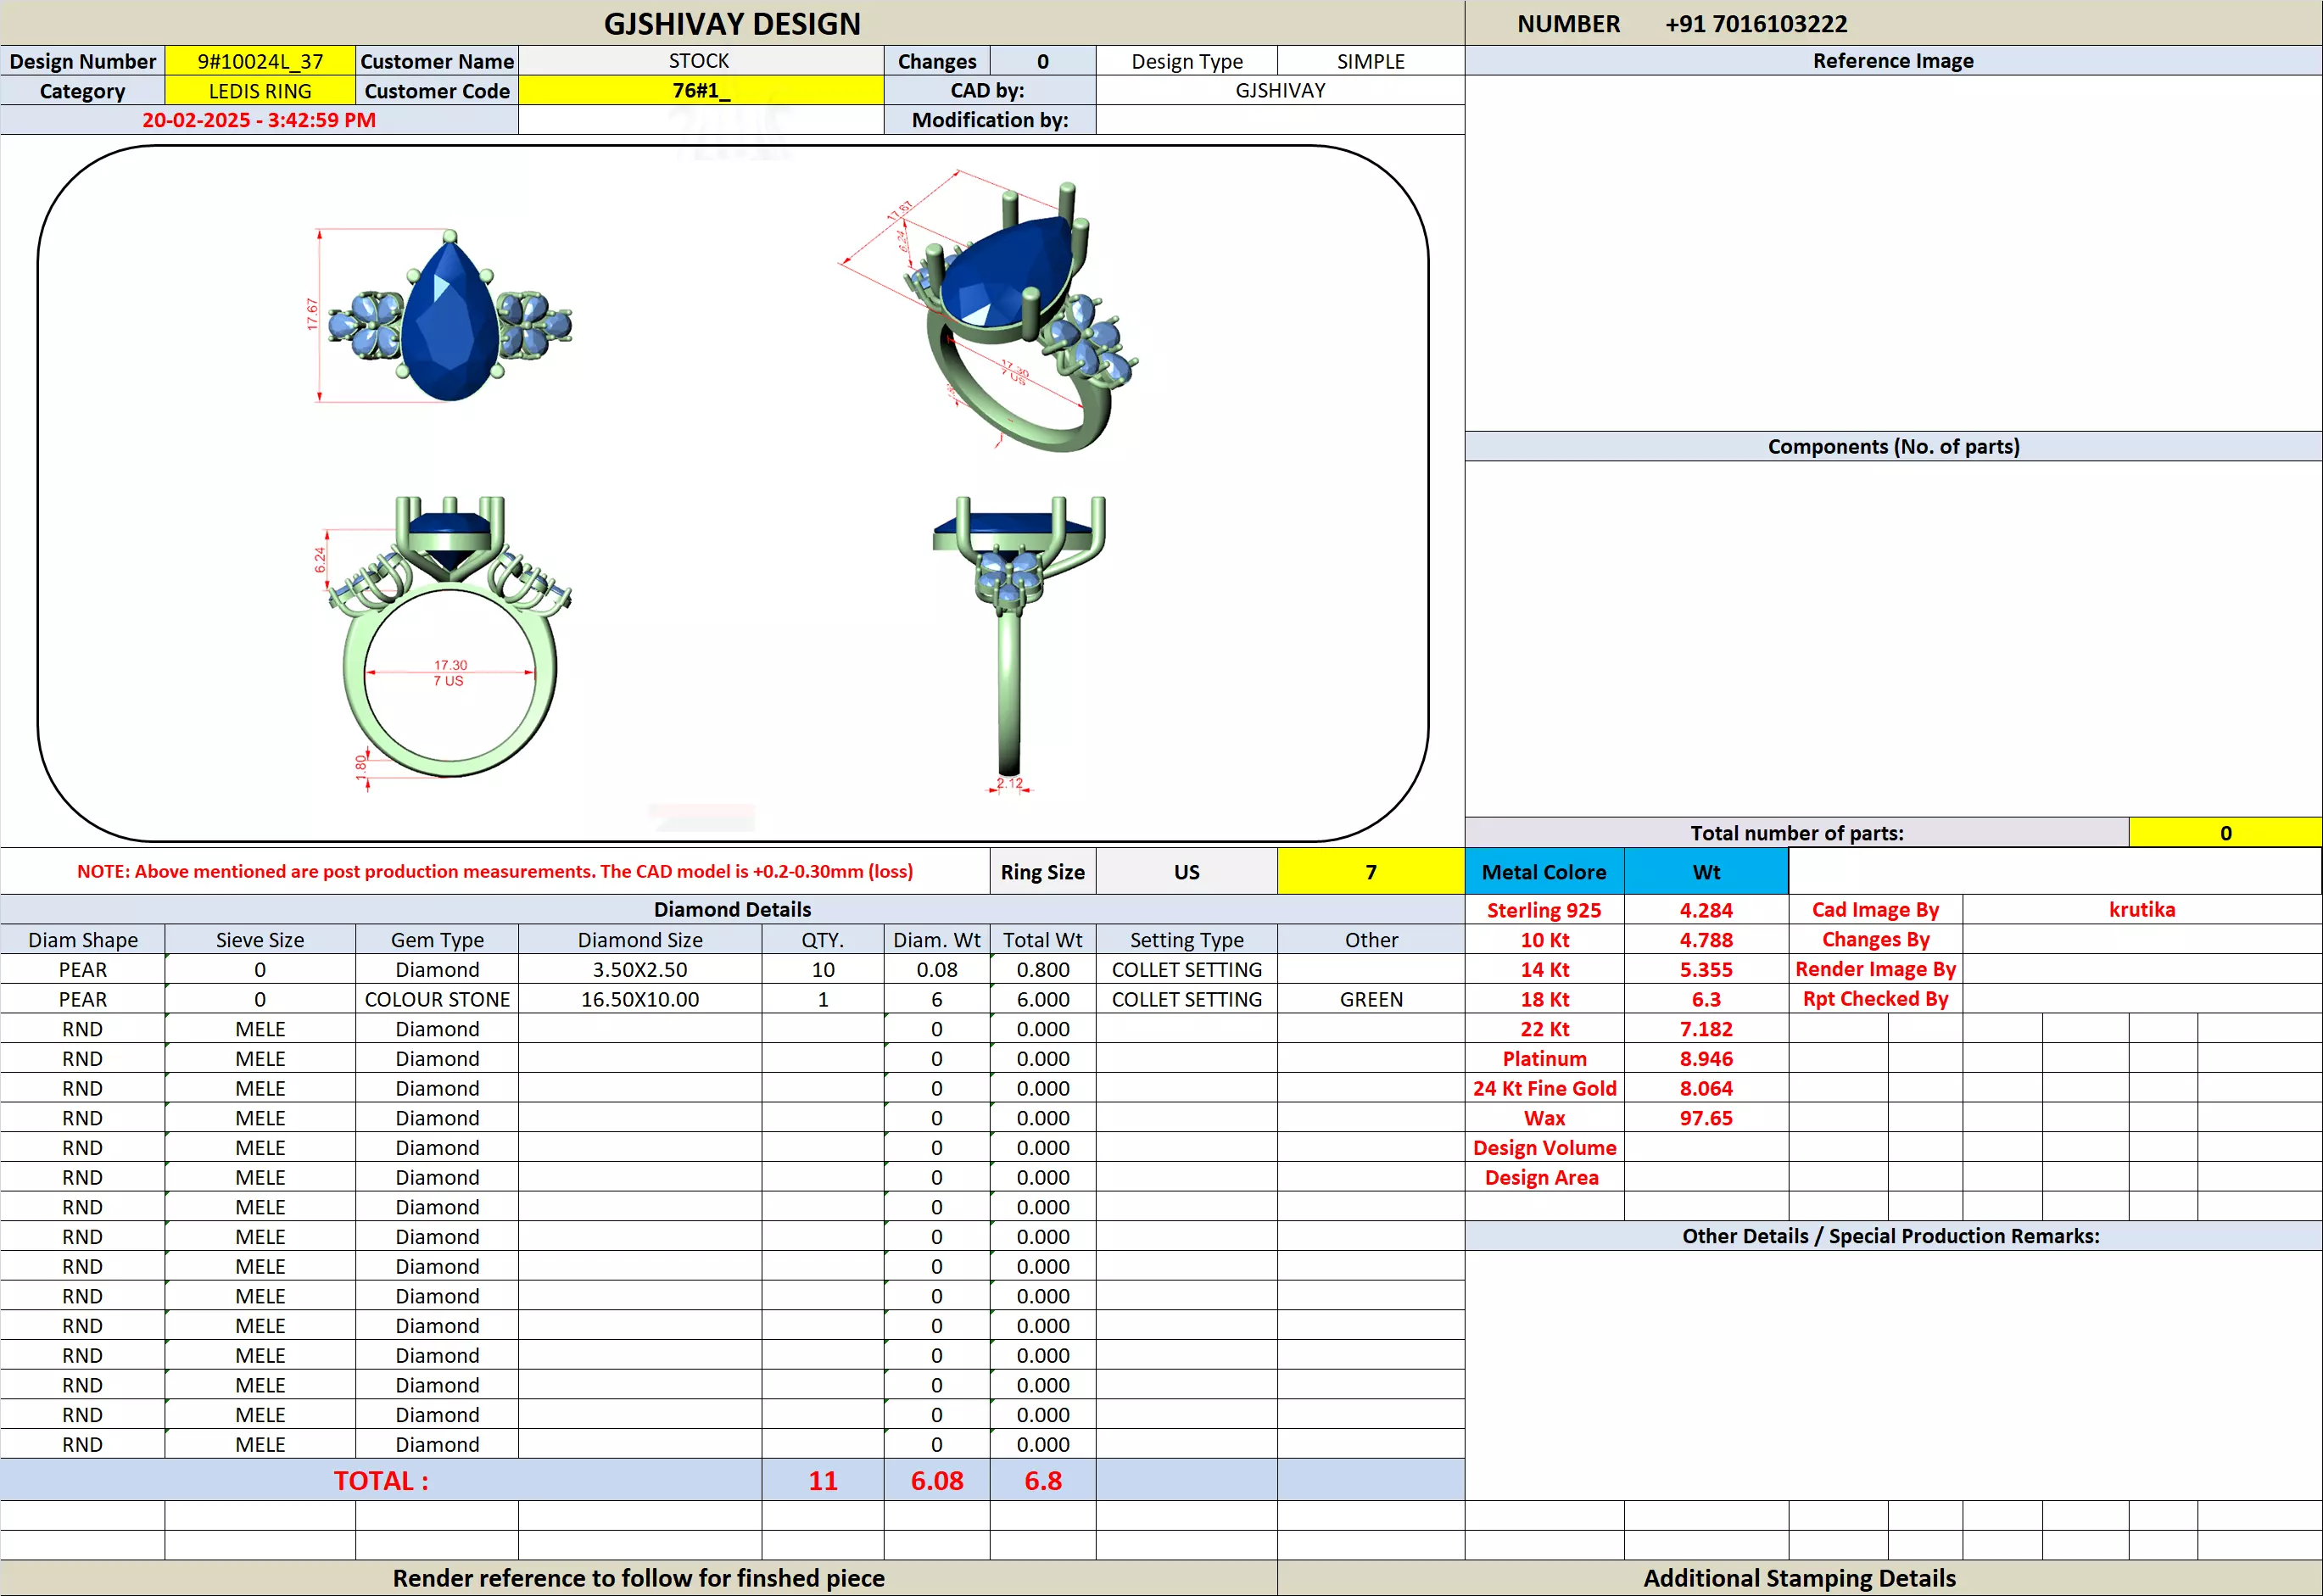Click the yellow Customer Code cell

(700, 91)
